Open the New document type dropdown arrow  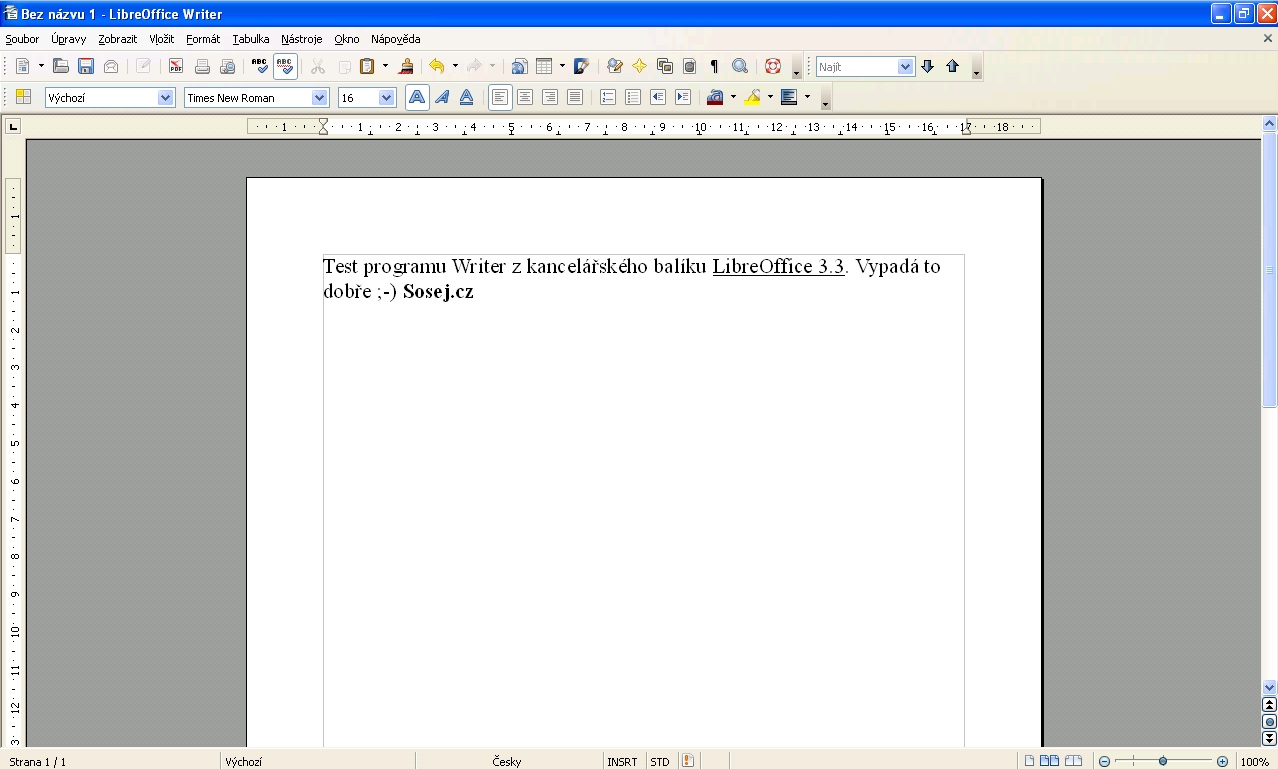coord(41,67)
